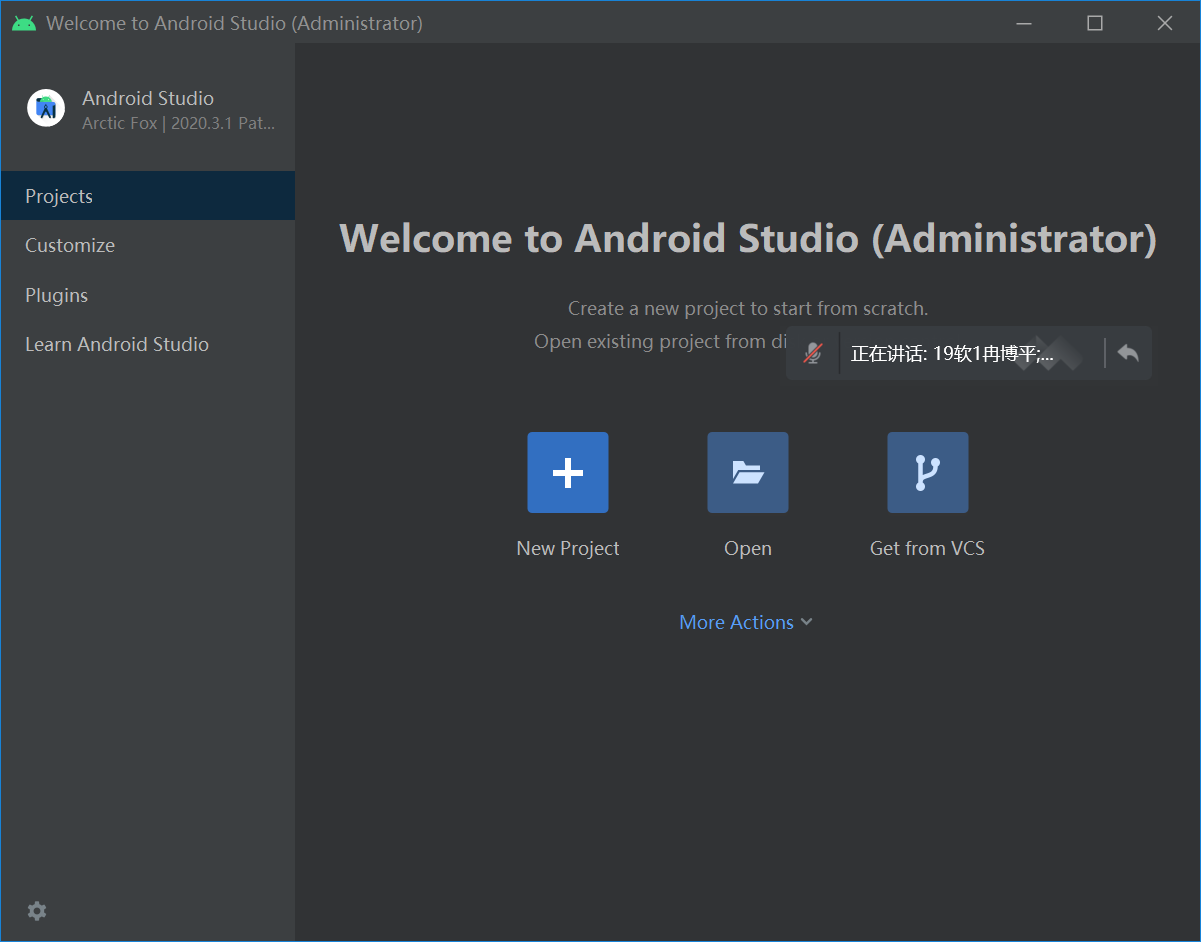Image resolution: width=1201 pixels, height=942 pixels.
Task: Close the Welcome to Android Studio window
Action: [1165, 23]
